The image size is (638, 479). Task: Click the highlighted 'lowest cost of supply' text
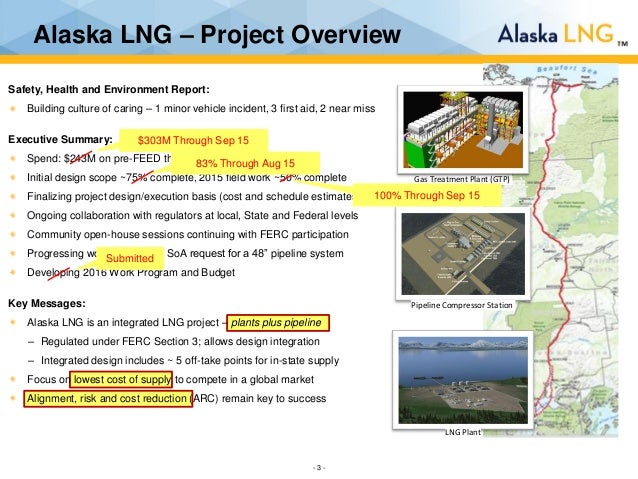121,379
